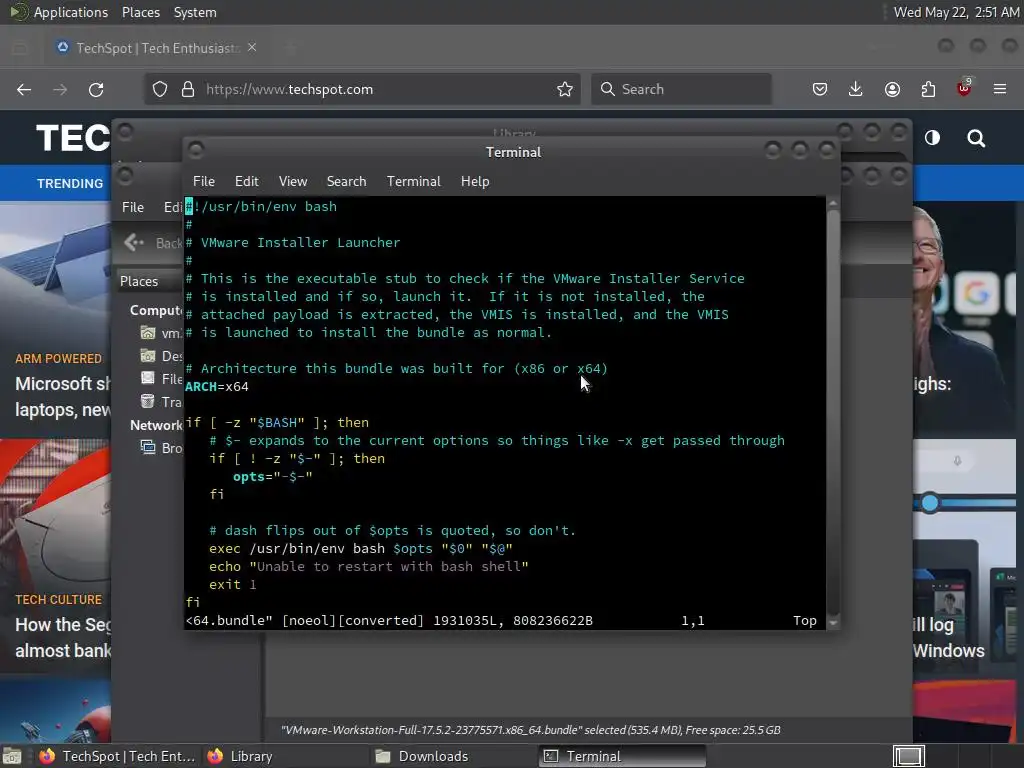Open the 'How the Seg' article headline

coord(63,637)
